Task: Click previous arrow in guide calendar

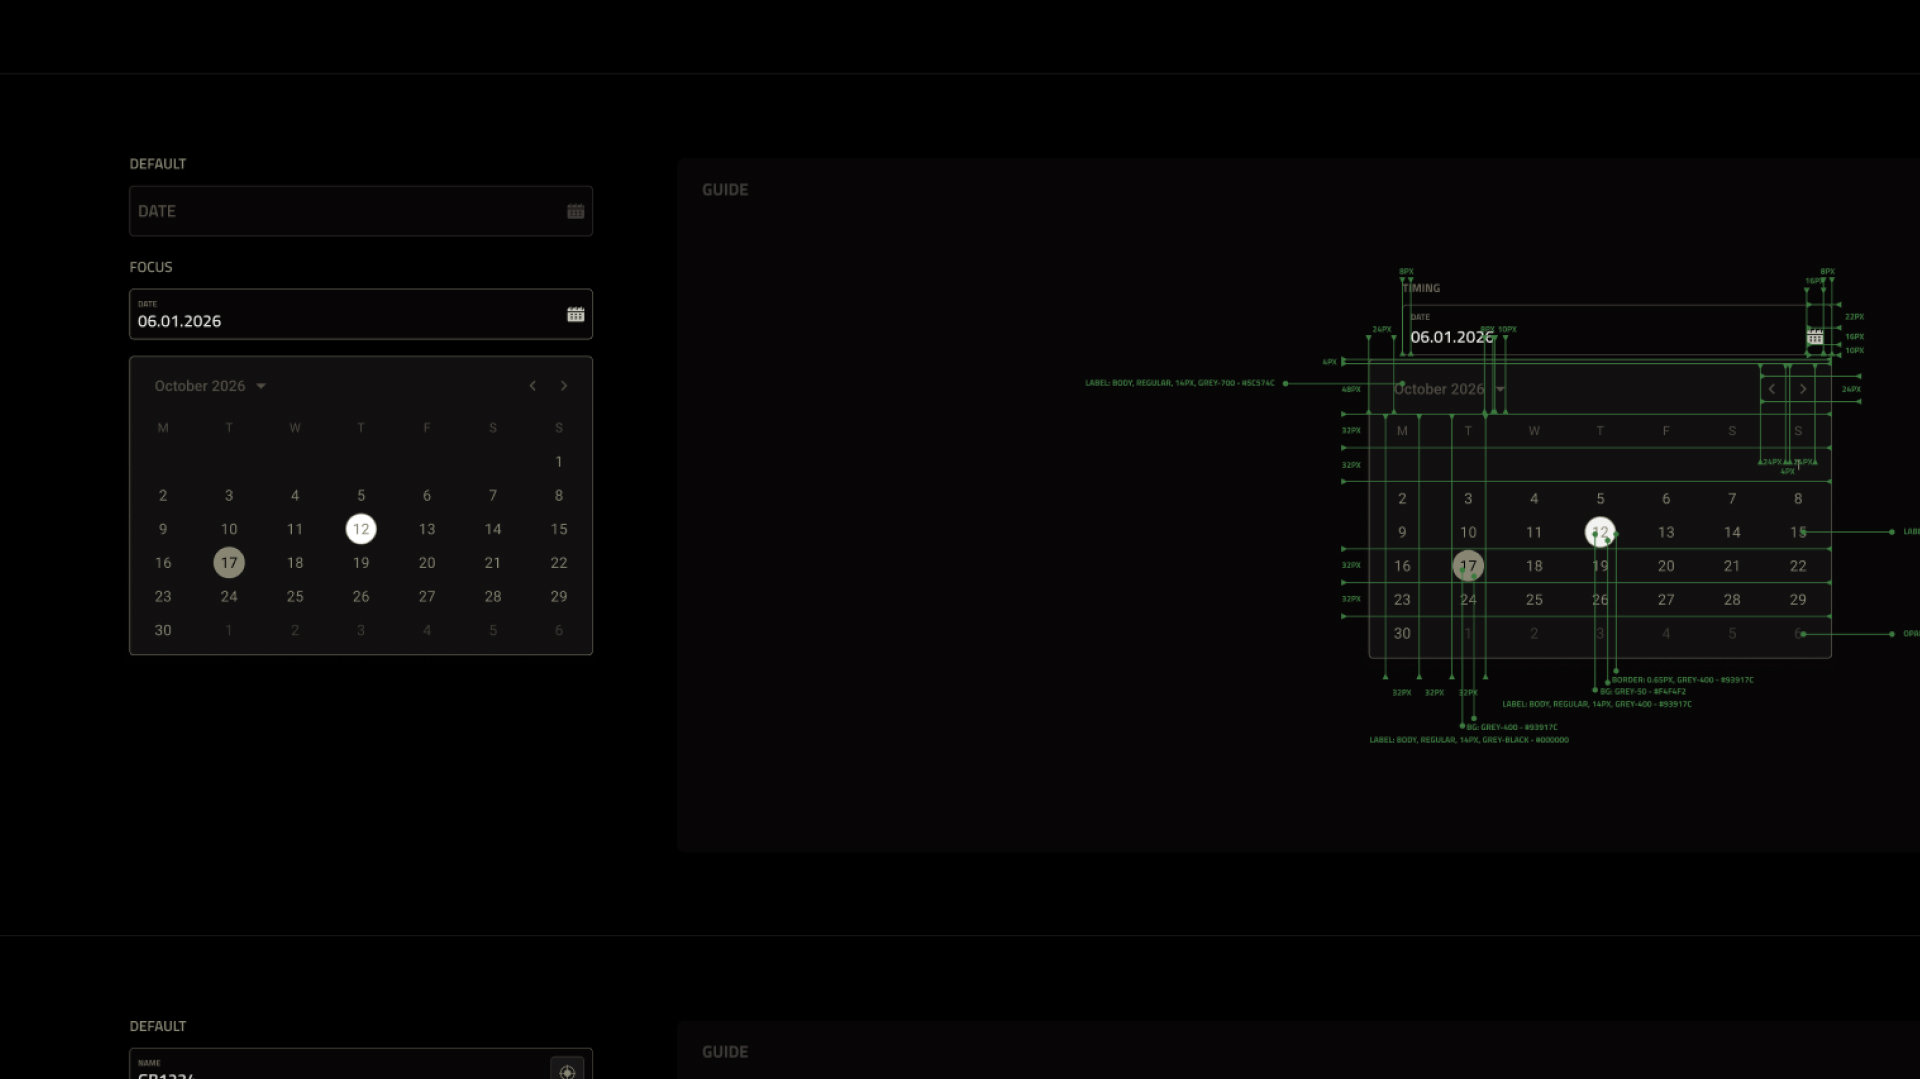Action: 1772,389
